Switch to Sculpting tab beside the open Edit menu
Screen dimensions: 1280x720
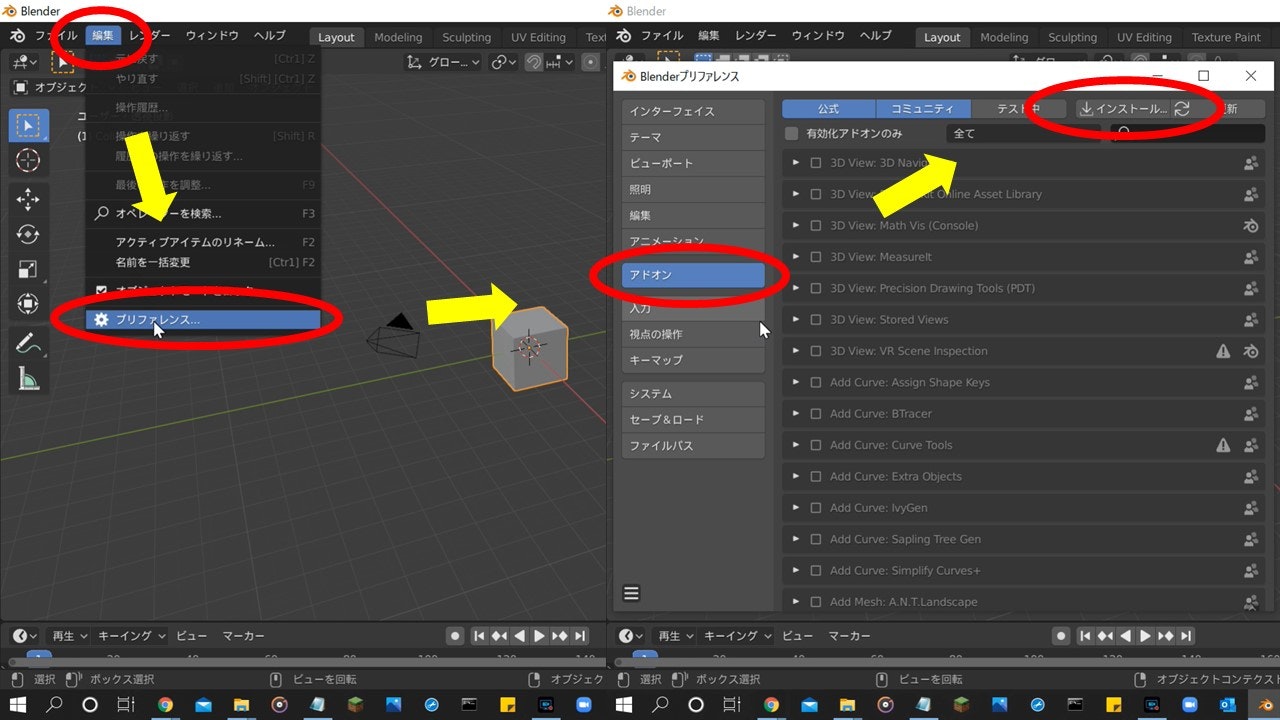[x=467, y=37]
